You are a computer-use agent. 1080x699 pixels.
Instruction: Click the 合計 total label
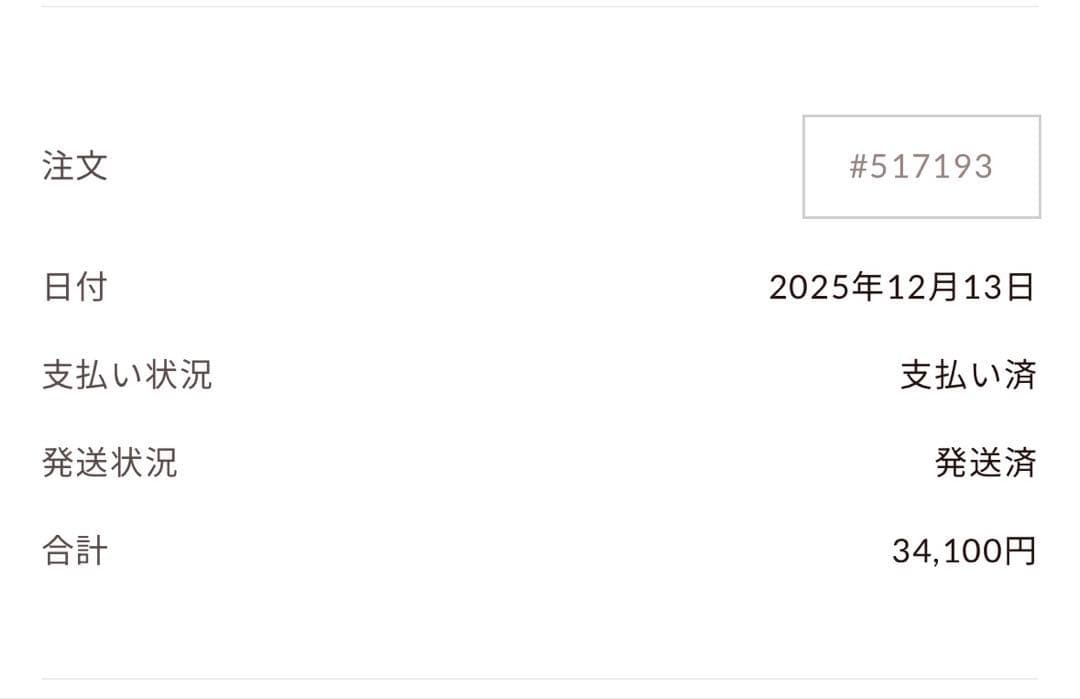tap(75, 551)
